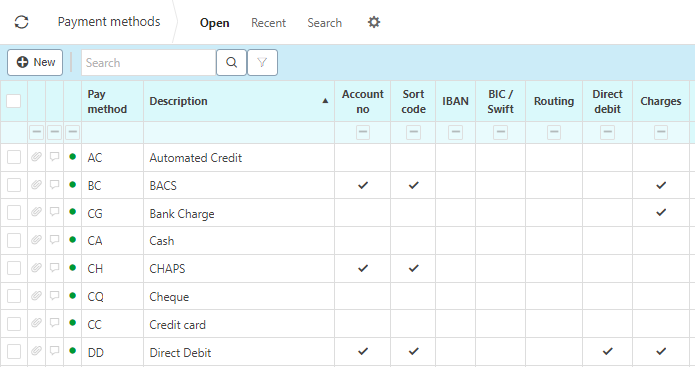Open the comment bubble for BACS
Viewport: 695px width, 367px height.
pyautogui.click(x=54, y=185)
